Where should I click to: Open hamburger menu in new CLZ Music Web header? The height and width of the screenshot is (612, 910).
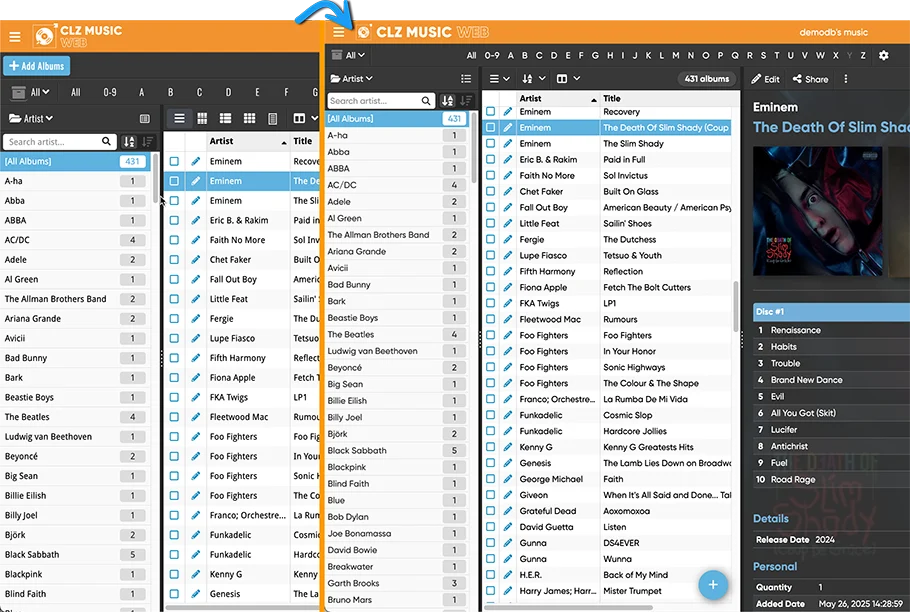click(339, 32)
